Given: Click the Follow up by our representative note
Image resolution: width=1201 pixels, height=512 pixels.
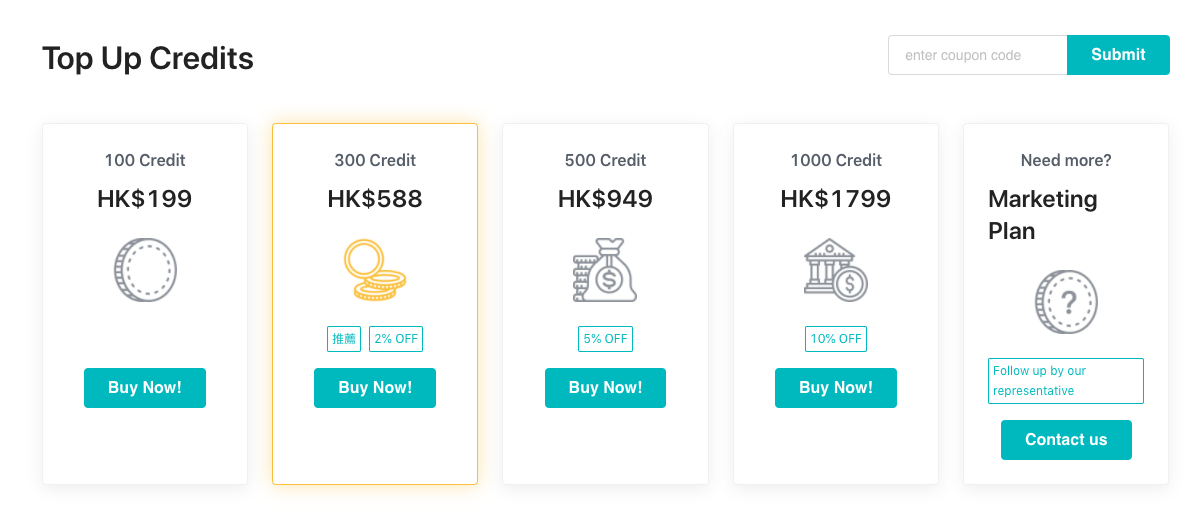Looking at the screenshot, I should [x=1066, y=381].
